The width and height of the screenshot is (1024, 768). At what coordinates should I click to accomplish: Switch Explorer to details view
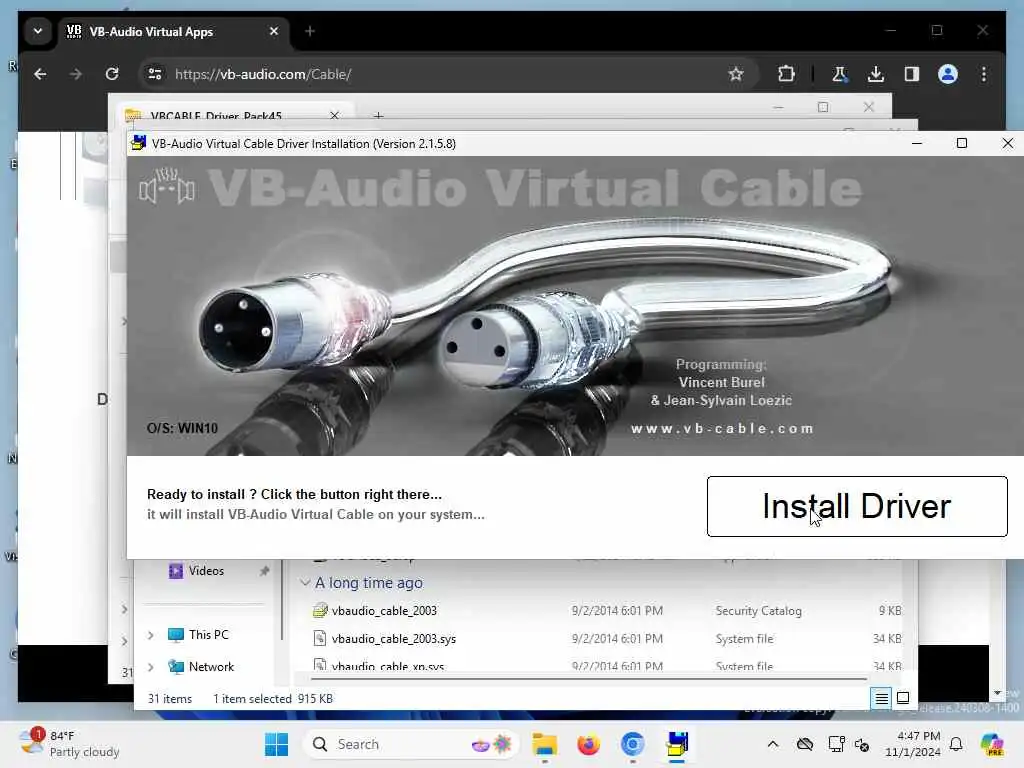[881, 699]
